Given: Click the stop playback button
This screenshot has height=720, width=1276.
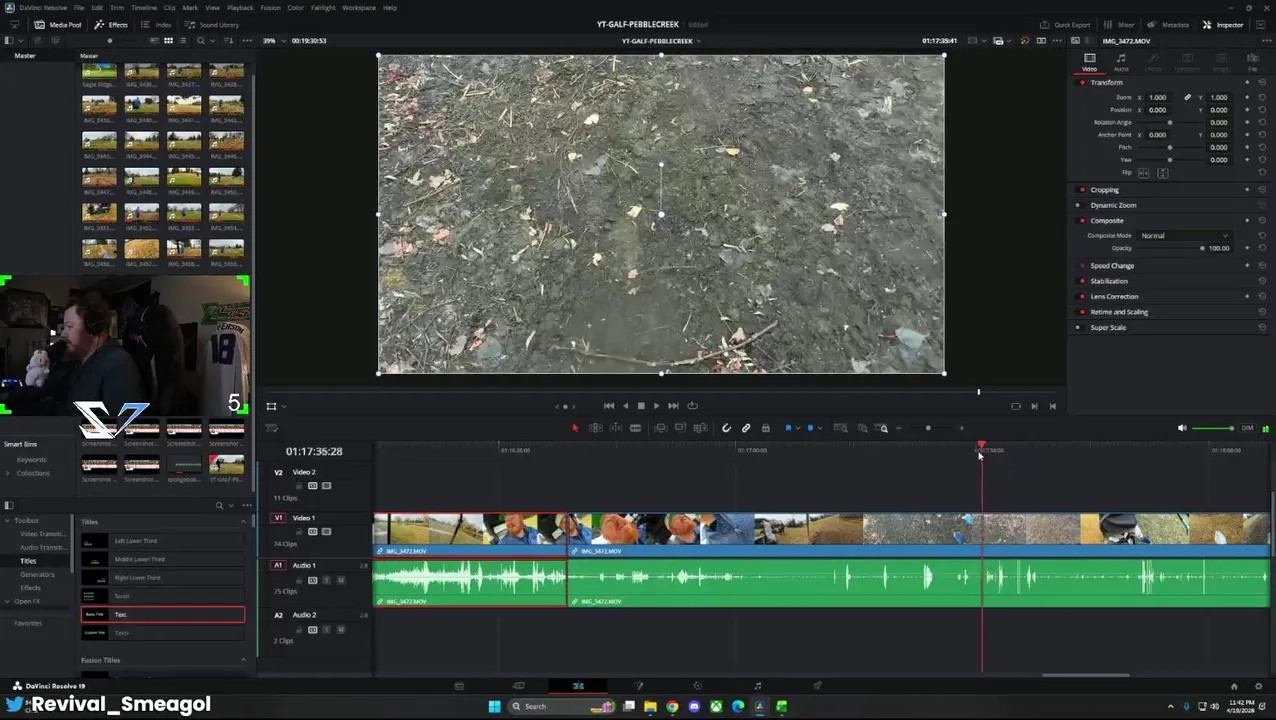Looking at the screenshot, I should pyautogui.click(x=641, y=406).
